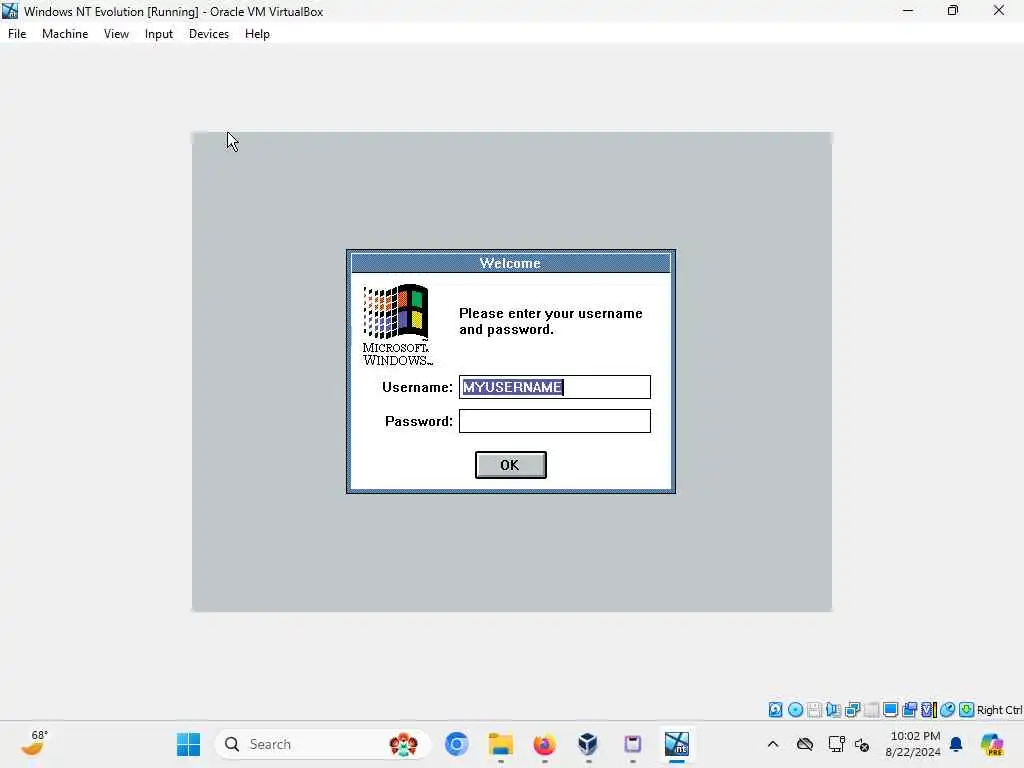Open the Machine menu
The width and height of the screenshot is (1024, 768).
pos(65,34)
